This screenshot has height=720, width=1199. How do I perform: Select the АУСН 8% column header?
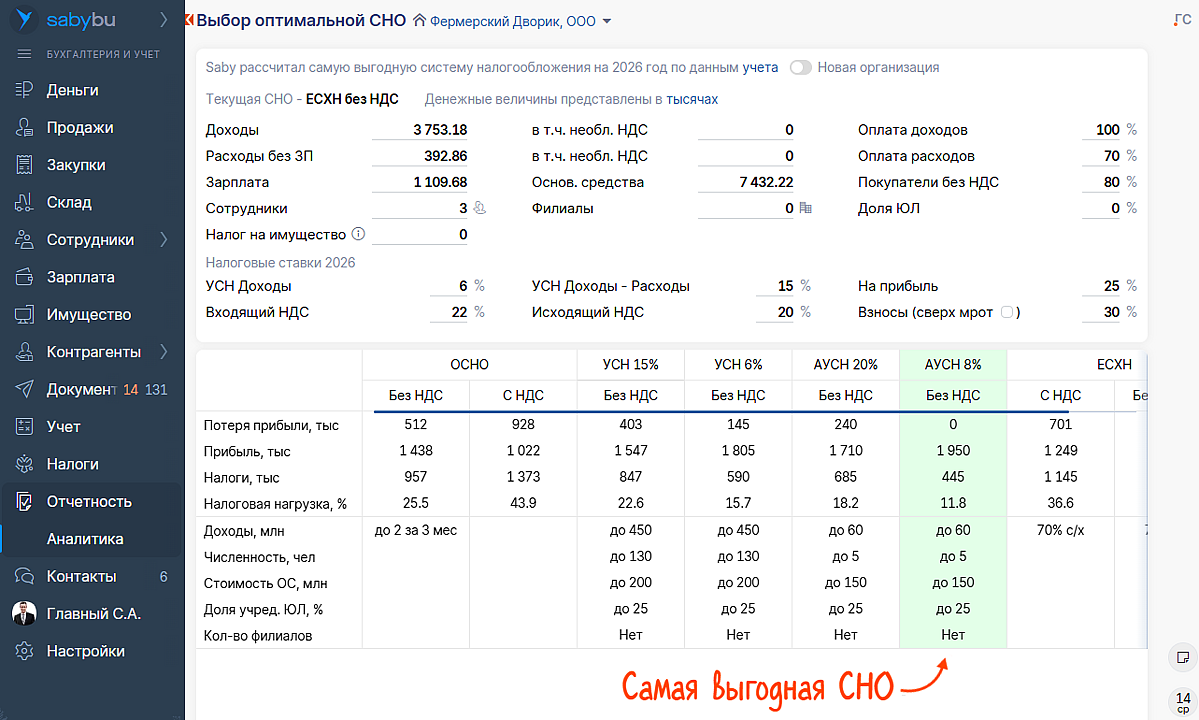coord(953,365)
